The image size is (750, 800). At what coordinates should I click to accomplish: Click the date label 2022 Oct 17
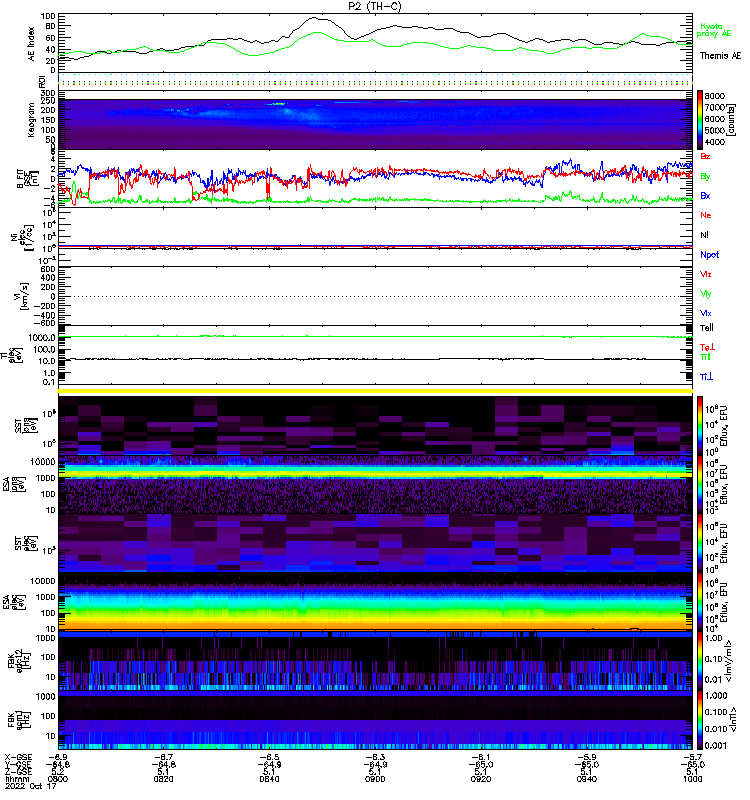click(x=31, y=786)
